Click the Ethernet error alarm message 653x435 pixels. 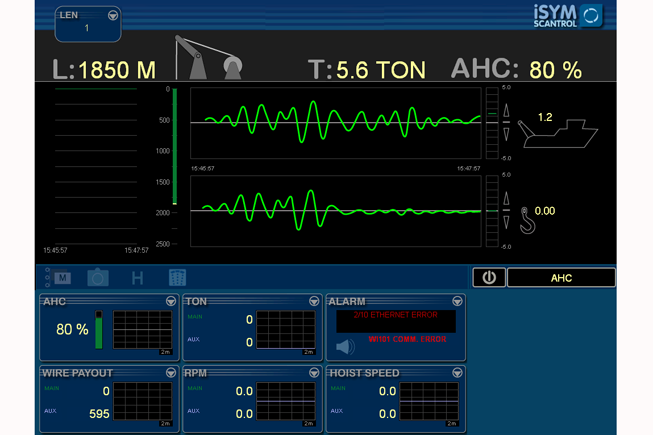(396, 315)
